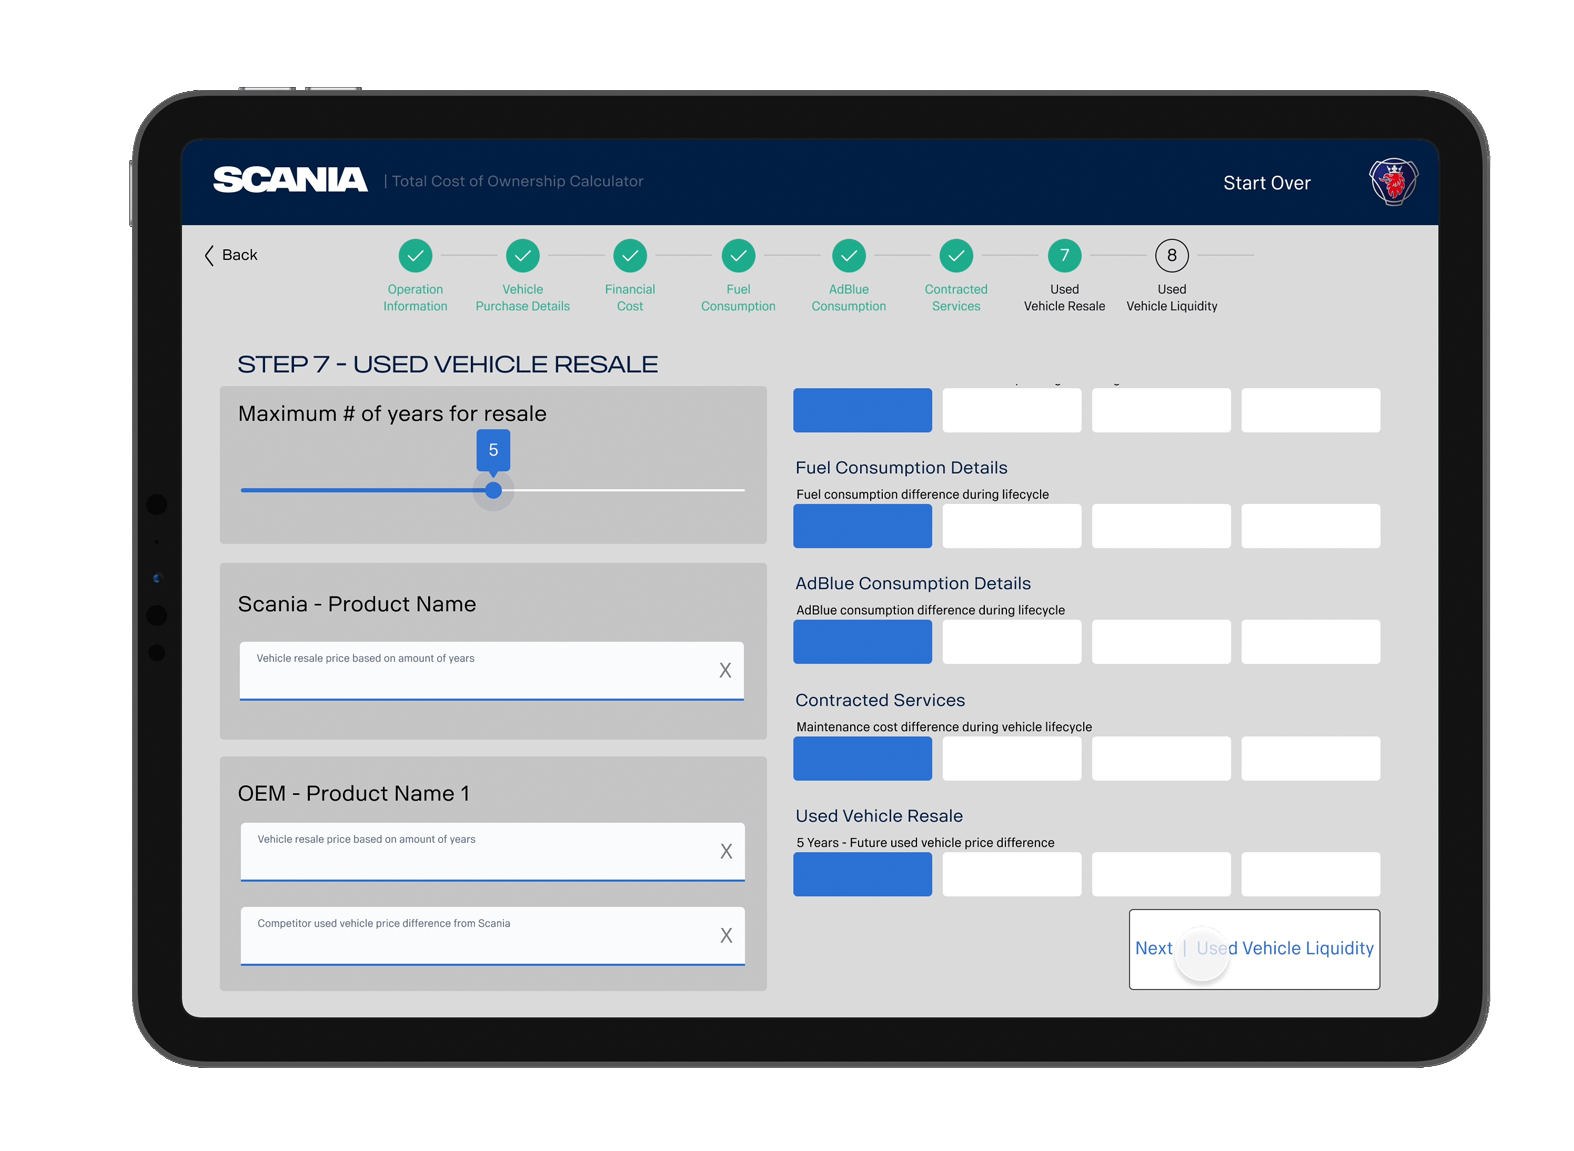The height and width of the screenshot is (1151, 1574).
Task: Click the Used Vehicle Resale section heading
Action: click(x=879, y=816)
